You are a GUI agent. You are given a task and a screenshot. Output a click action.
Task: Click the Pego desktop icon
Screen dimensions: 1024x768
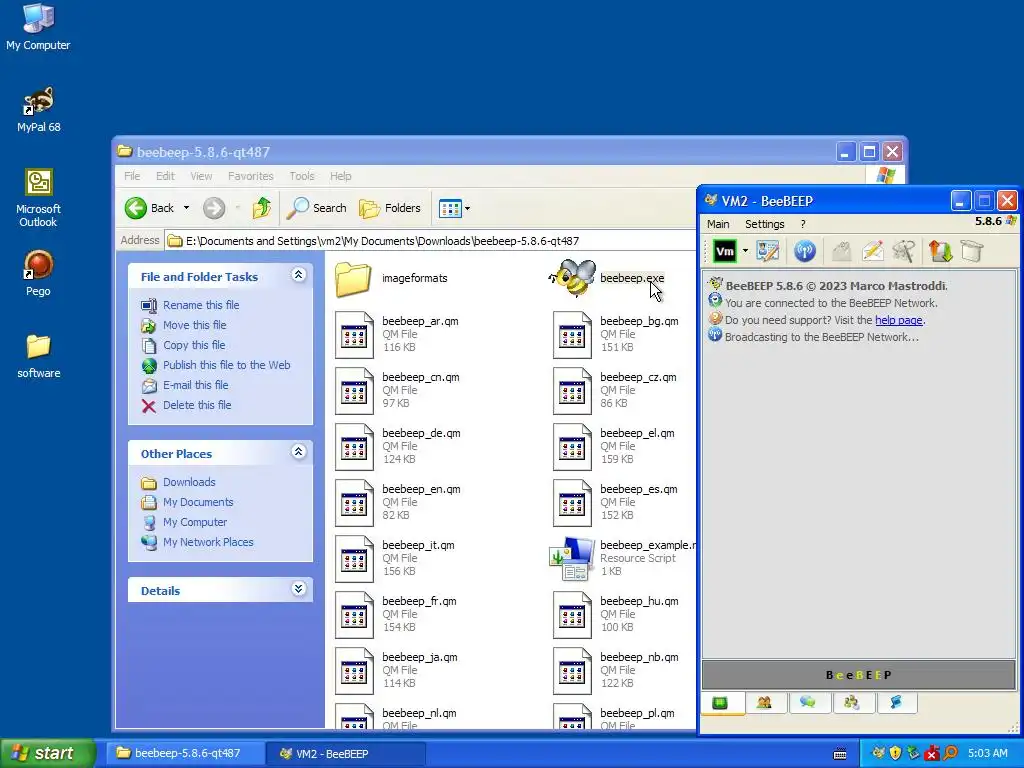pyautogui.click(x=38, y=274)
